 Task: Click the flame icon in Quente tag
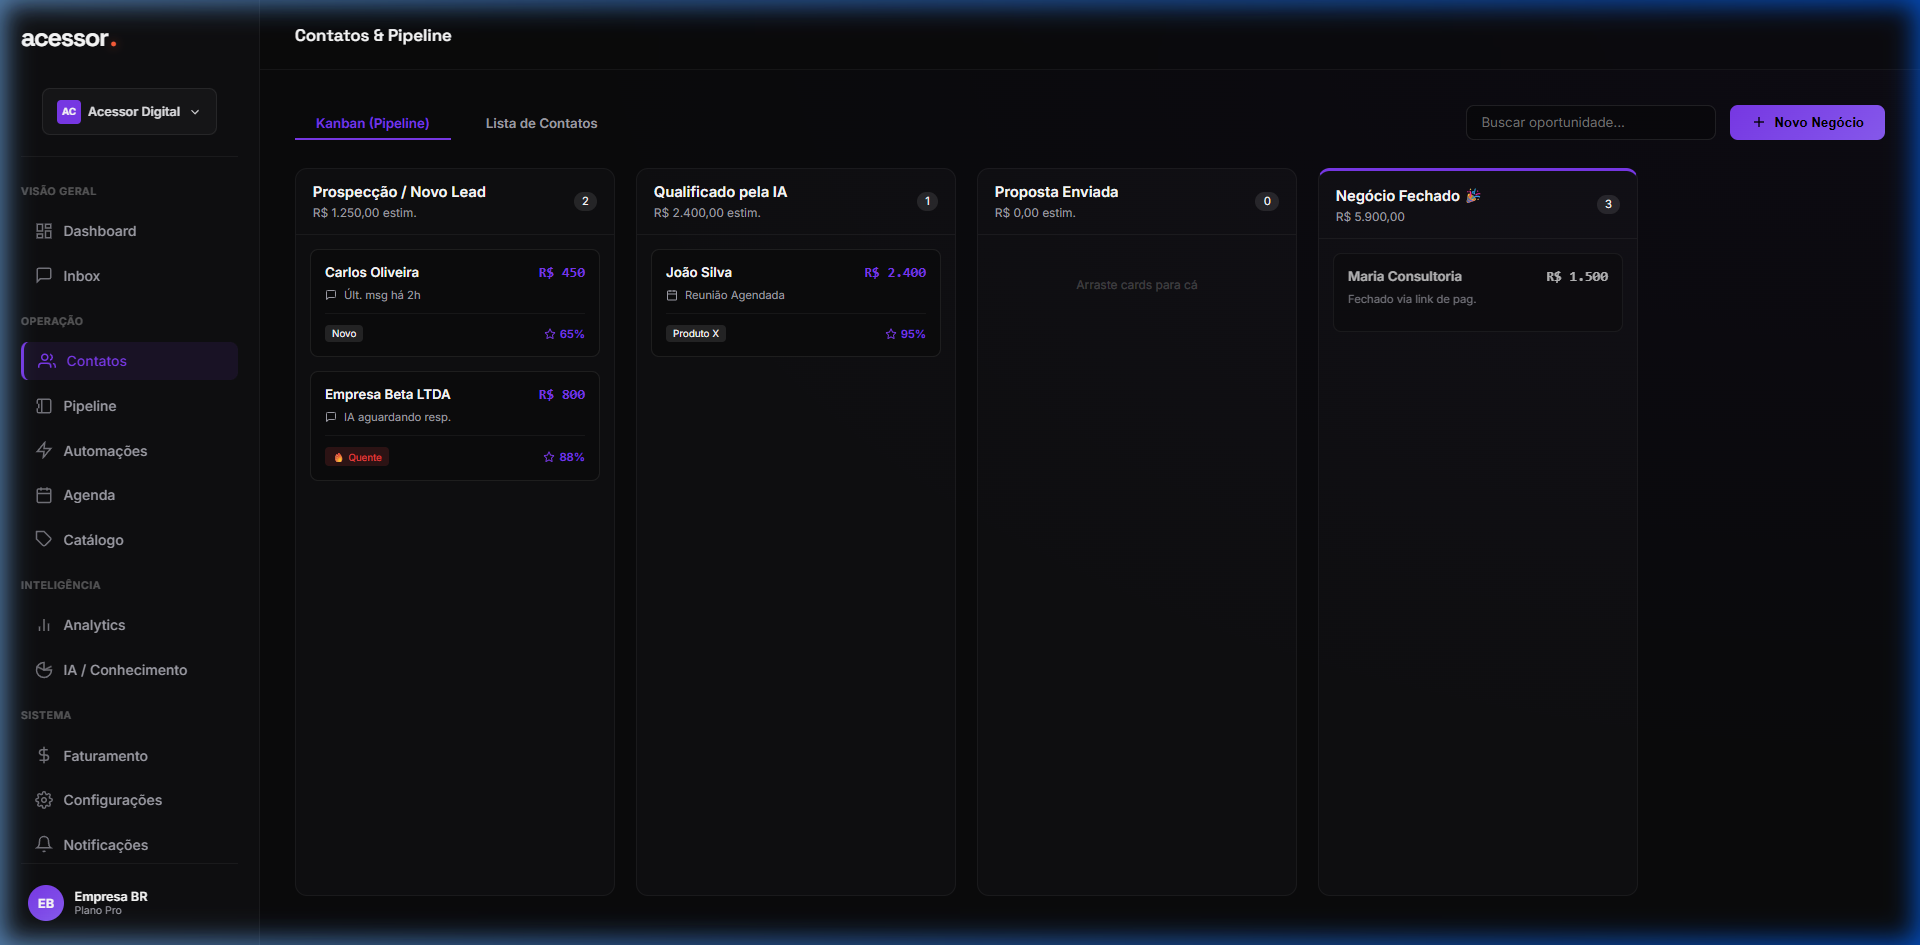pos(339,457)
